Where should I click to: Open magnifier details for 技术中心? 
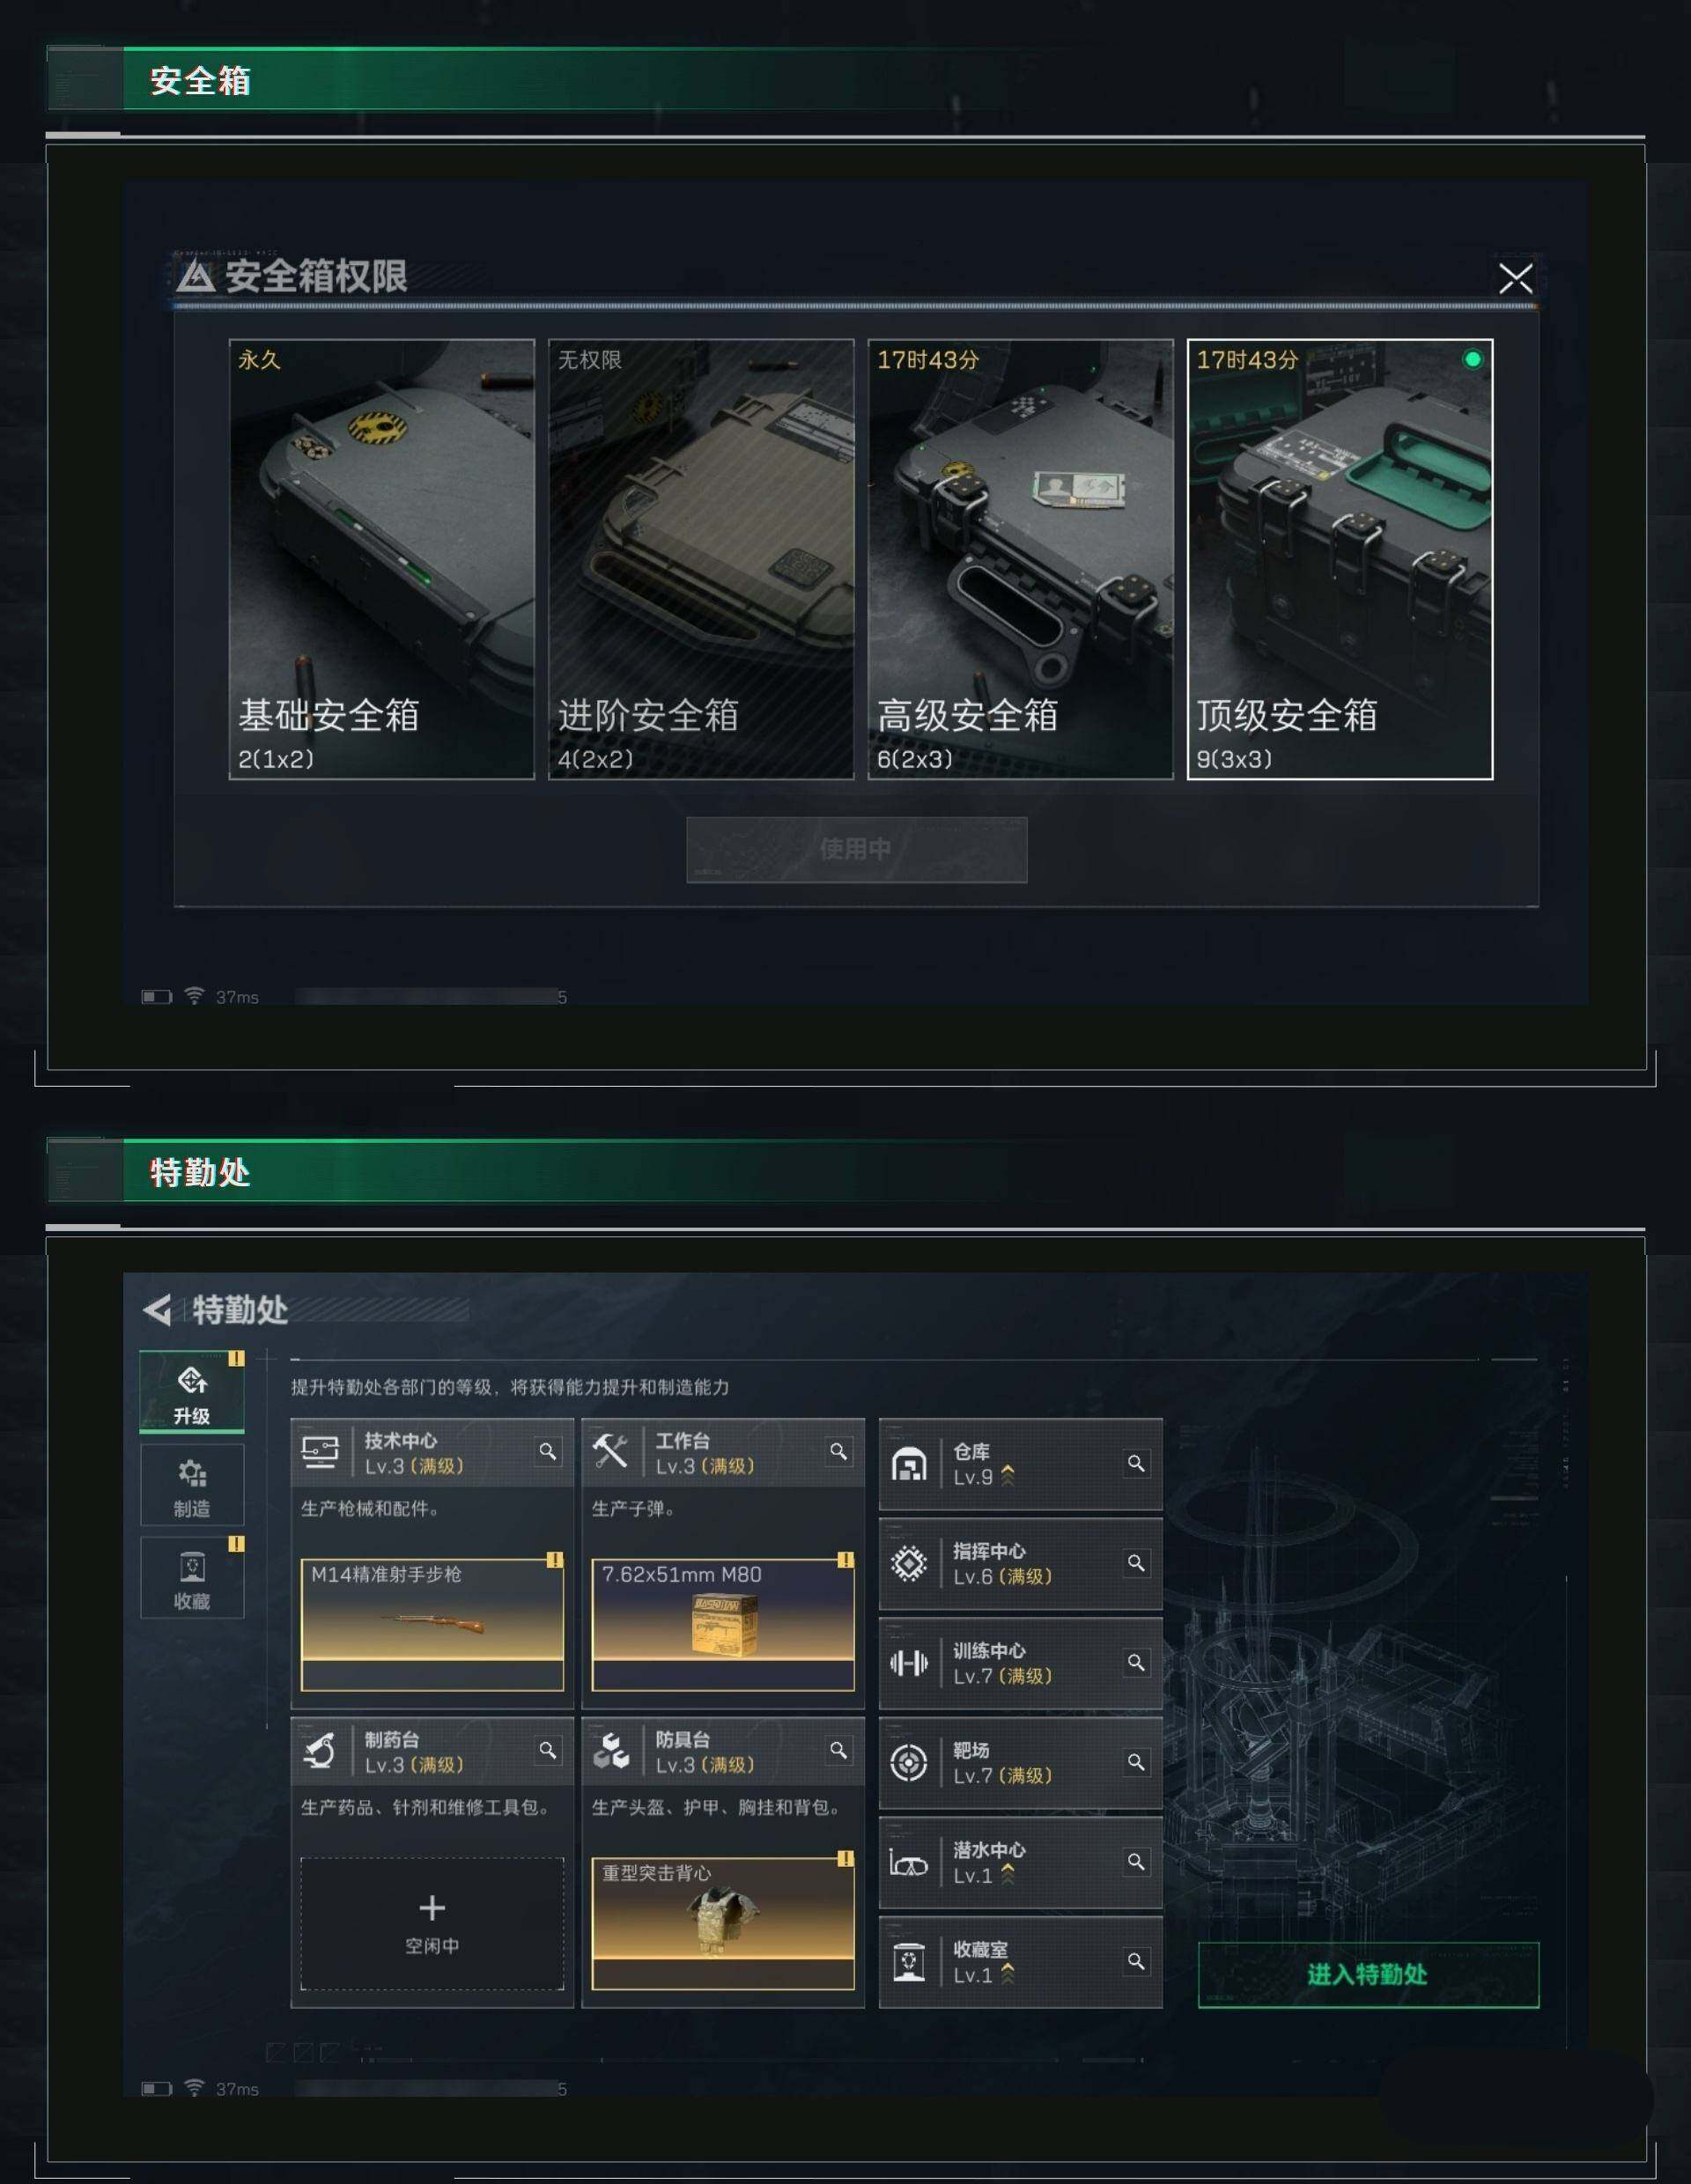tap(548, 1451)
